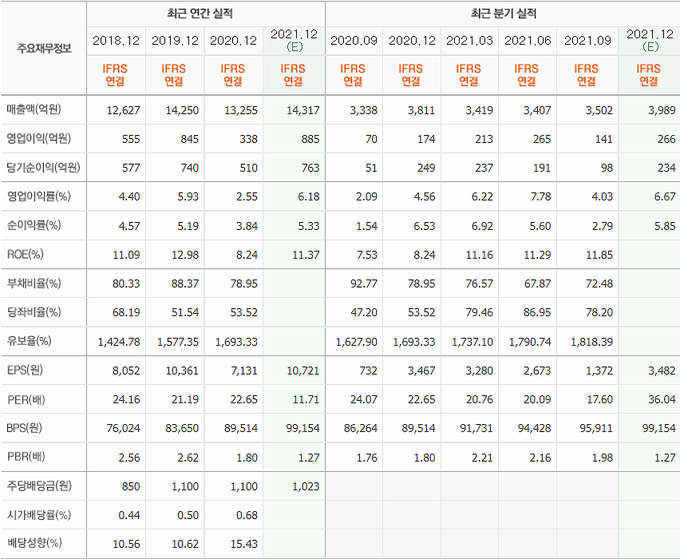Click the 0.68 dividend yield value

click(x=247, y=515)
